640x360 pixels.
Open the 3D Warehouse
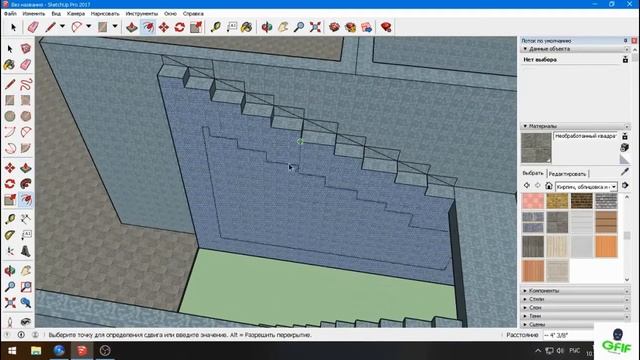(334, 27)
